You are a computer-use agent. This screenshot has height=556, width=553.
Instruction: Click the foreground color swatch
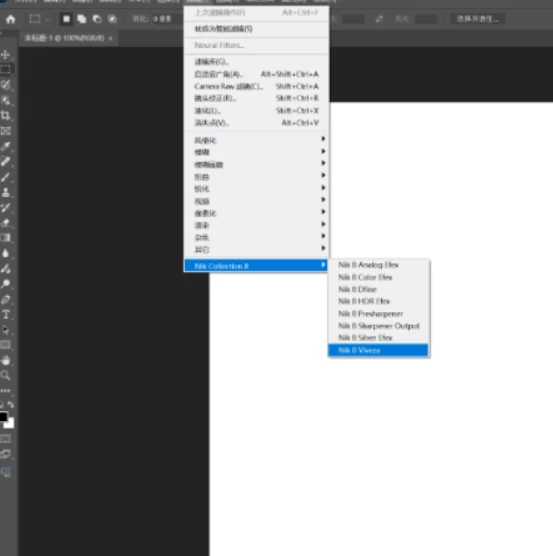point(4,416)
